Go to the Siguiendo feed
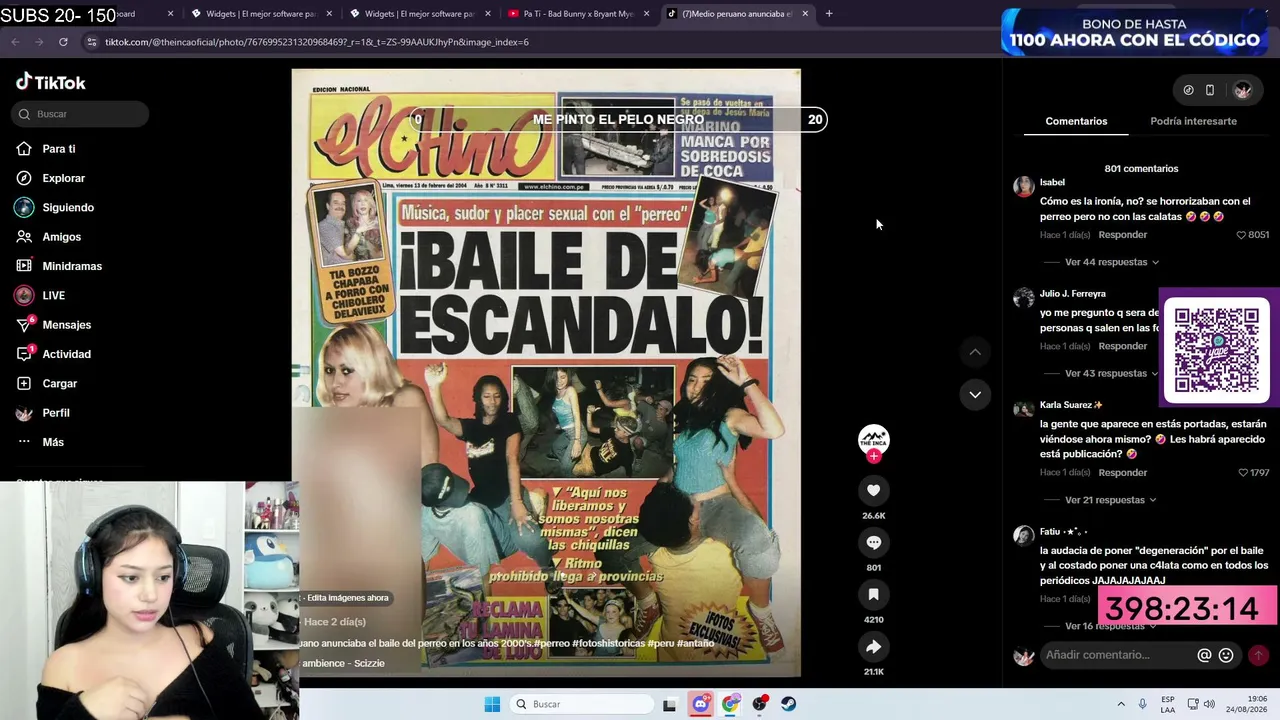This screenshot has height=720, width=1280. click(68, 207)
